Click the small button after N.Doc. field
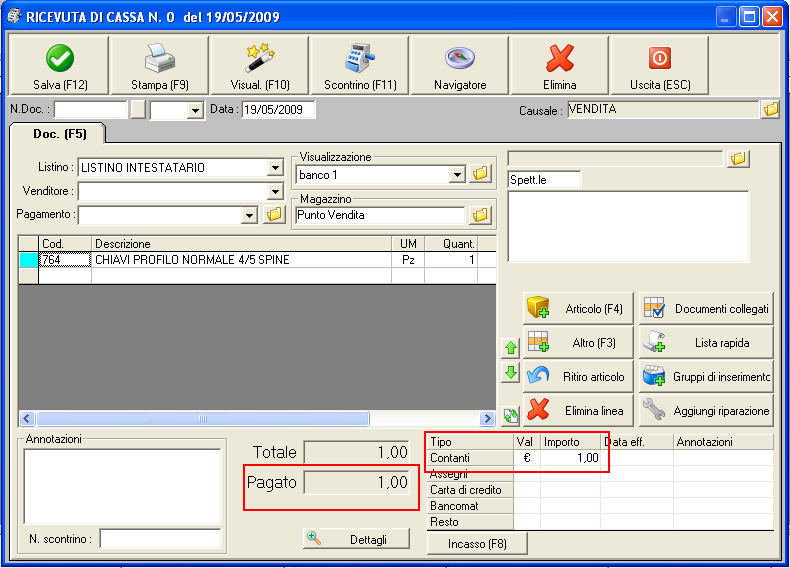The height and width of the screenshot is (568, 790). (x=138, y=109)
